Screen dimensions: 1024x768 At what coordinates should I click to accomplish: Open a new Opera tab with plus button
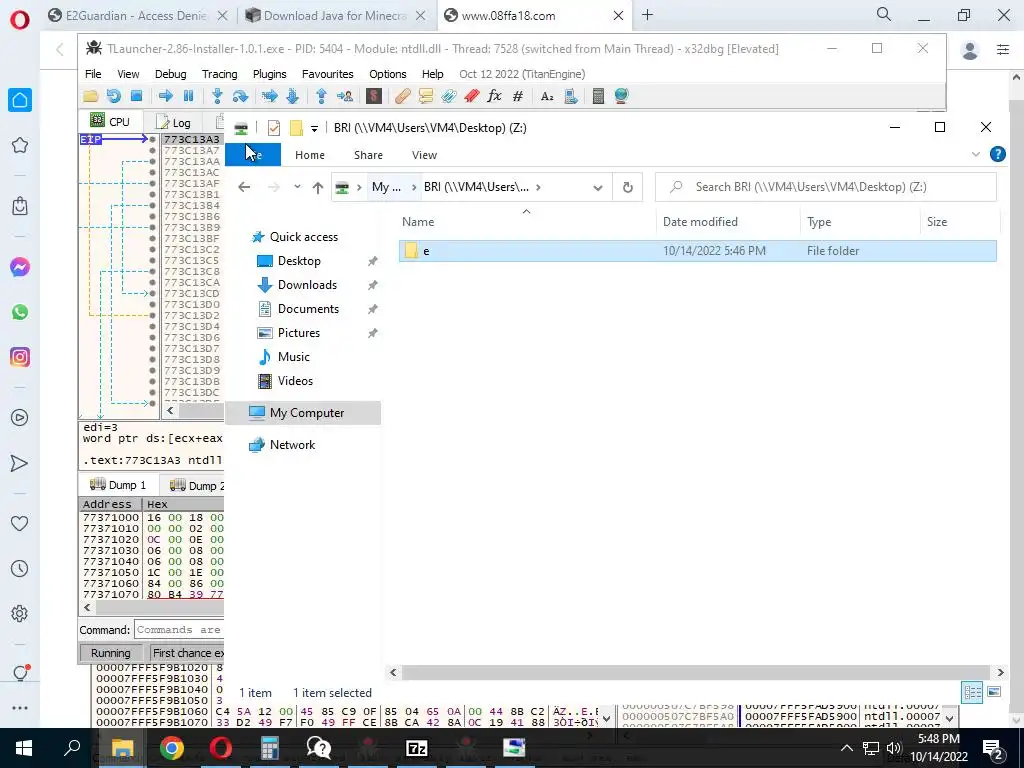[x=647, y=15]
